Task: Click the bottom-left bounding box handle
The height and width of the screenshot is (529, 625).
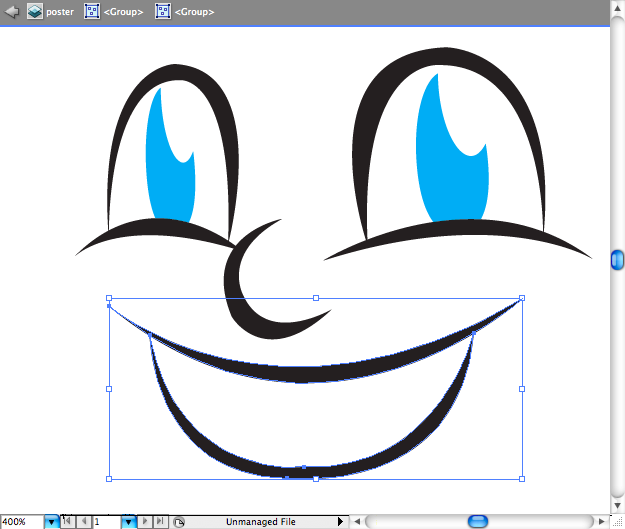Action: [x=109, y=479]
